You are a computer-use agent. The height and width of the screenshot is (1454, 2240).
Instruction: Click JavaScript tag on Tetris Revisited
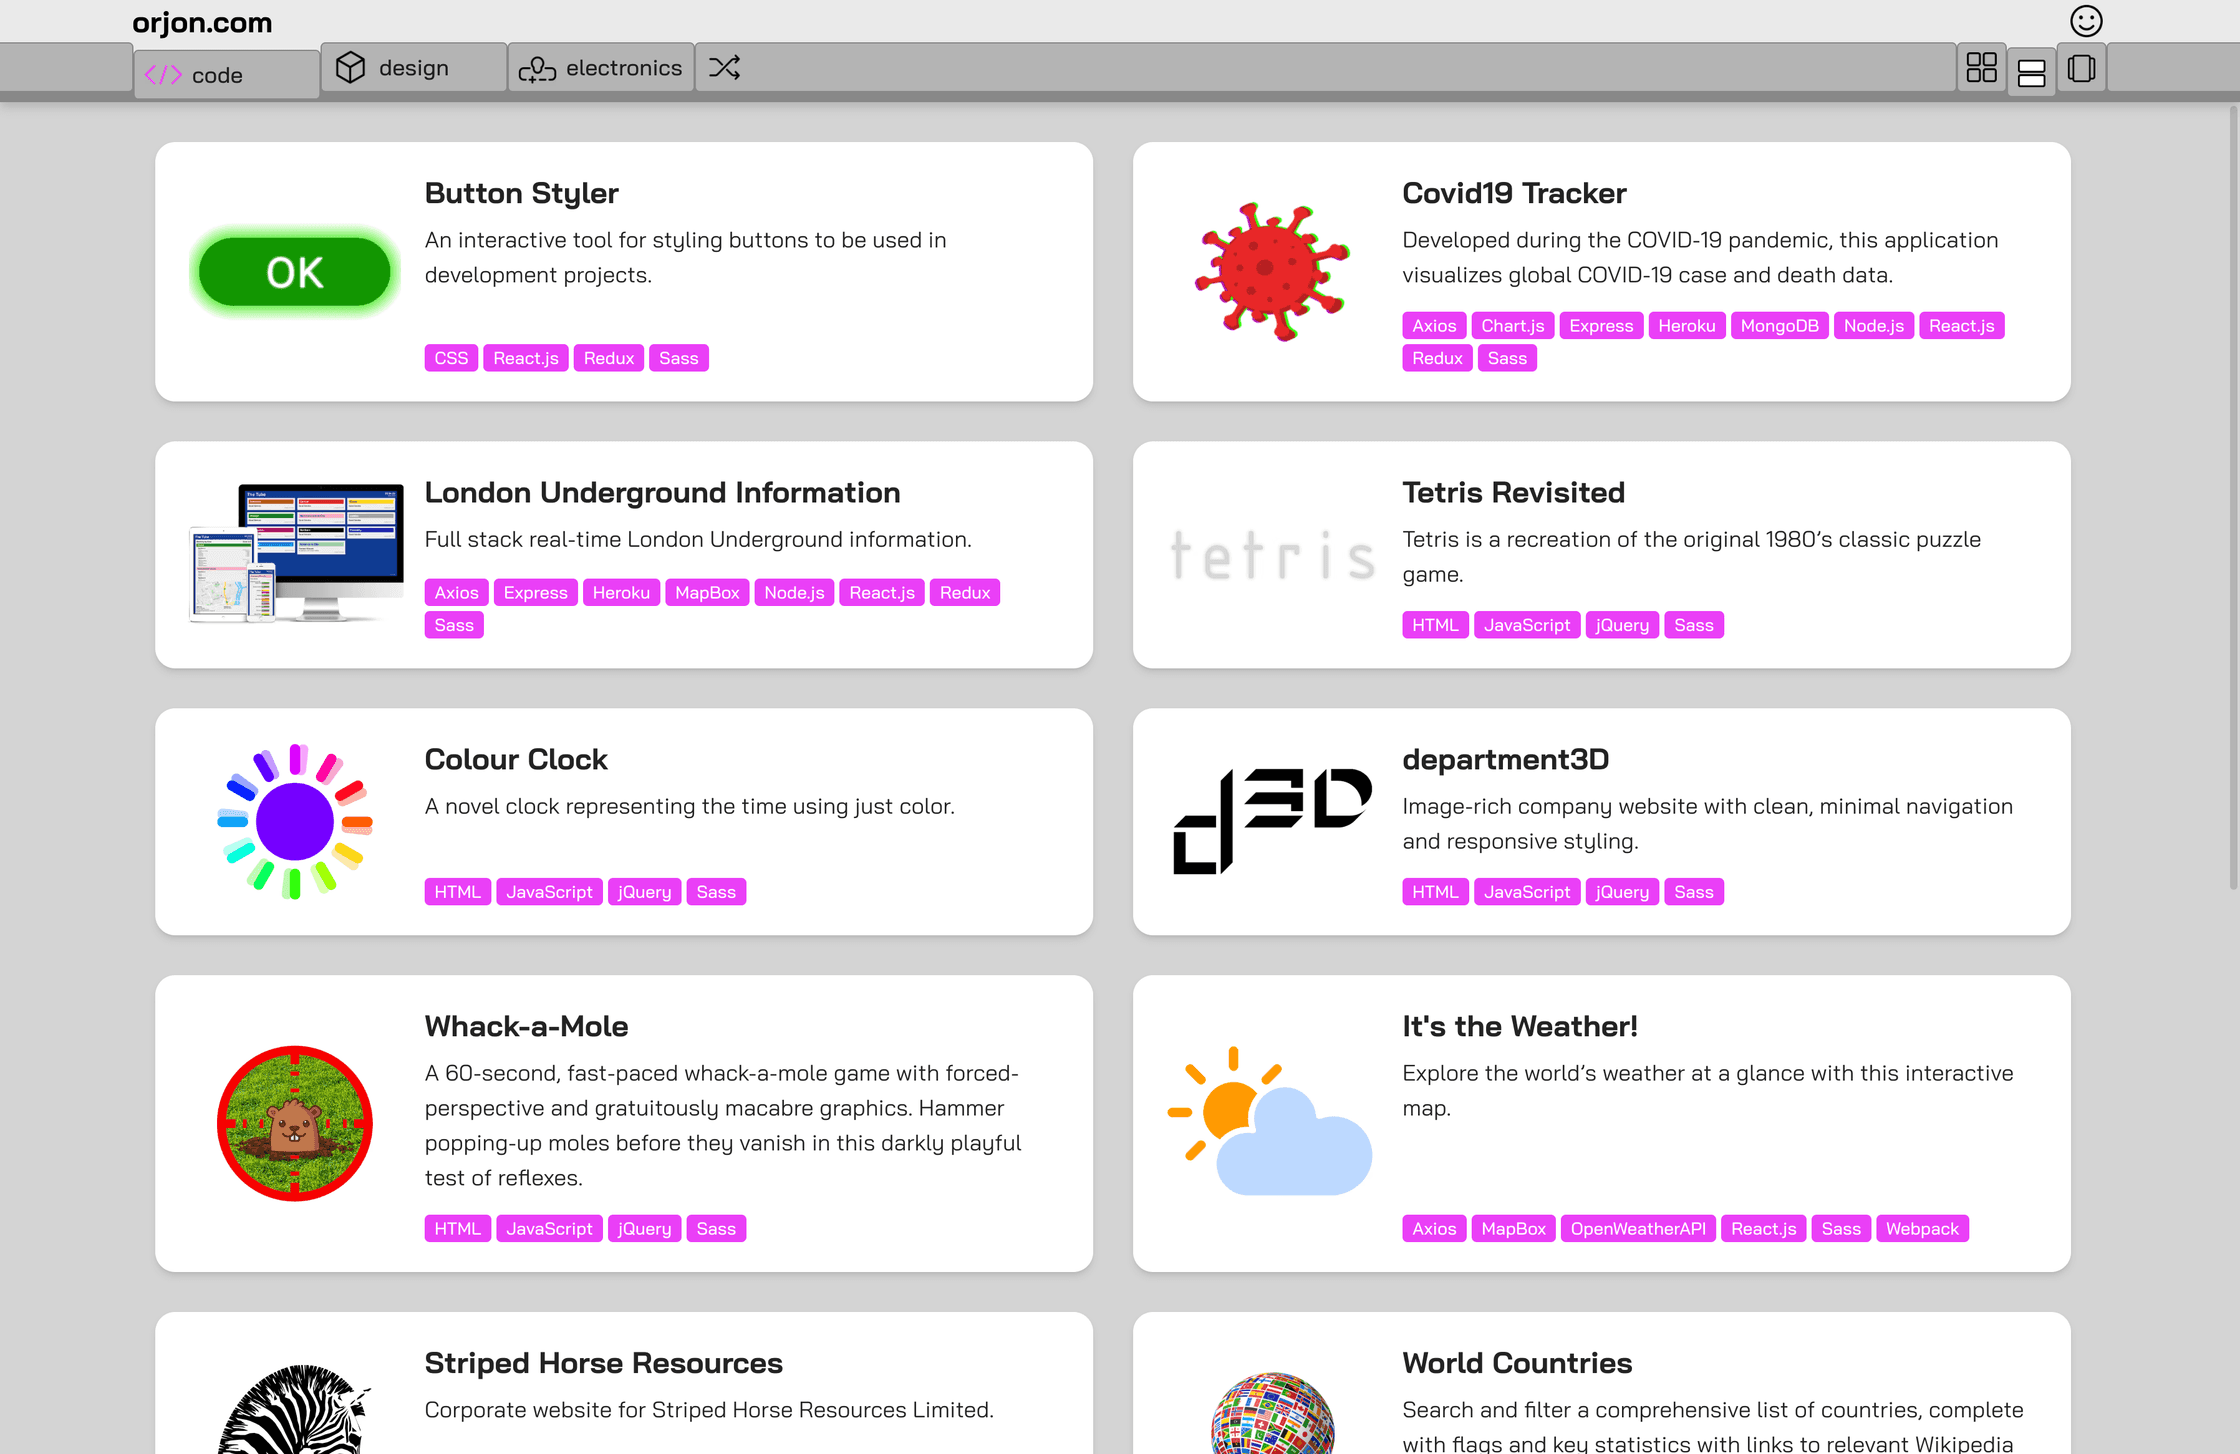[x=1527, y=625]
